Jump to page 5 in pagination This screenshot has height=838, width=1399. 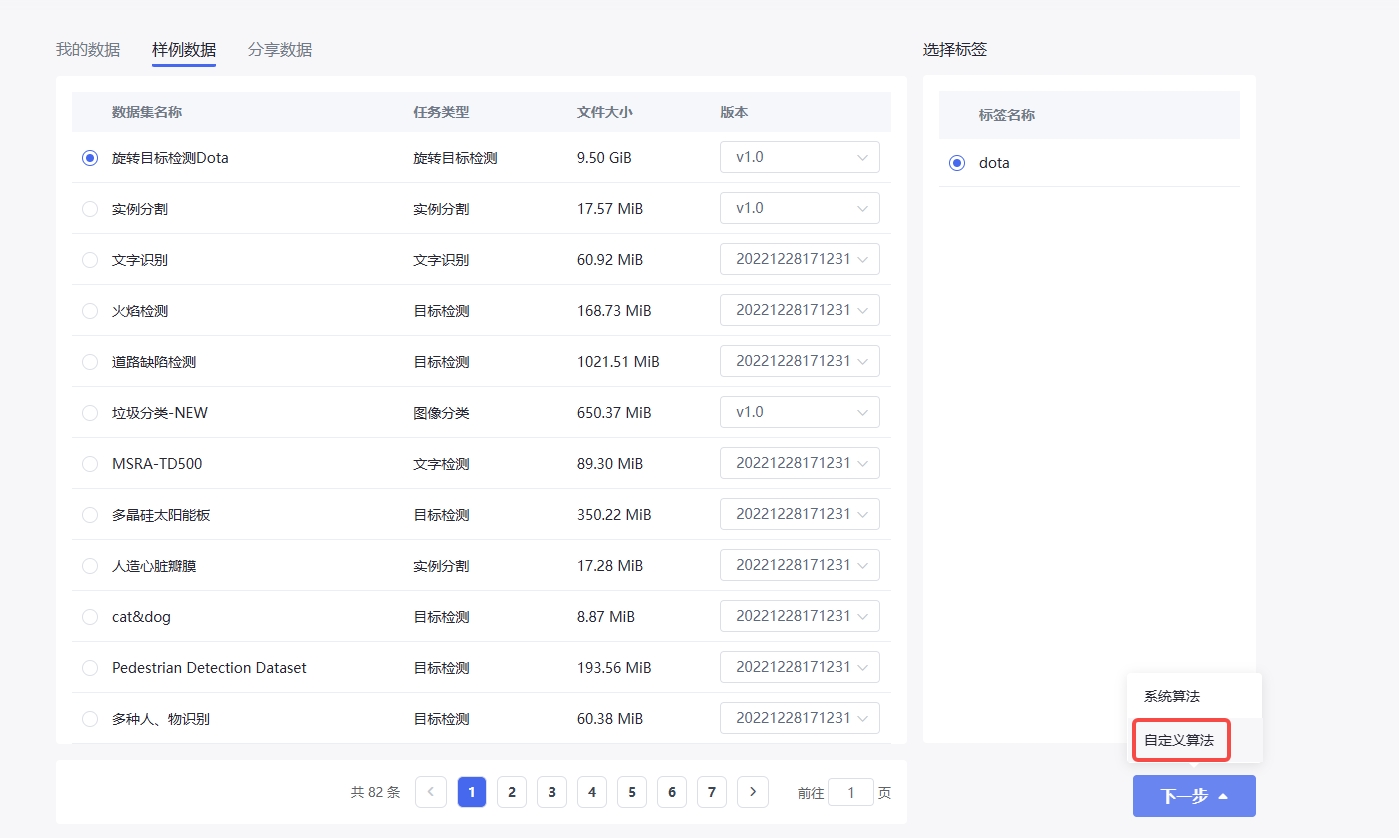pos(632,792)
